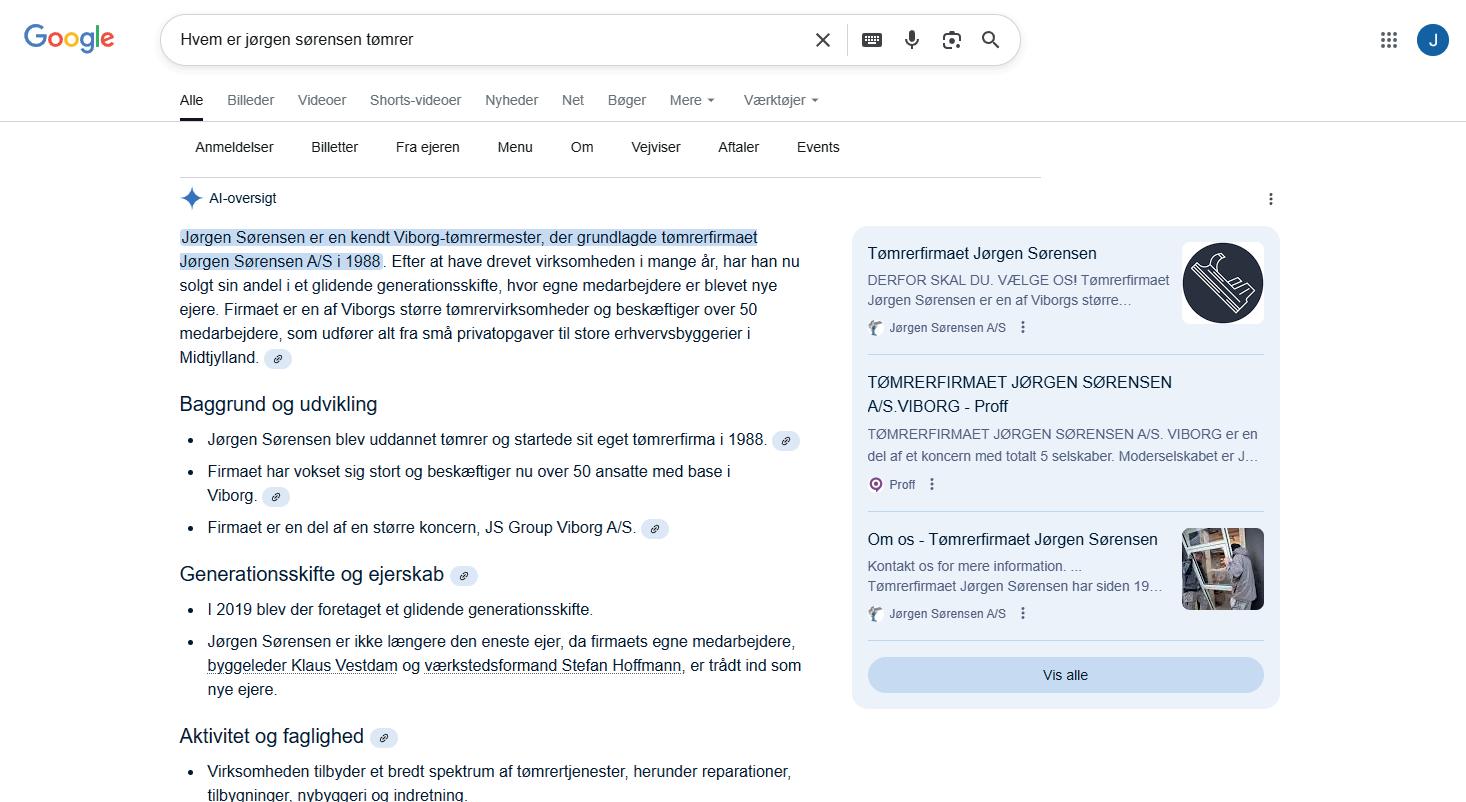1466x802 pixels.
Task: Open source link icon beside 'Viborg.' bullet
Action: 275,496
